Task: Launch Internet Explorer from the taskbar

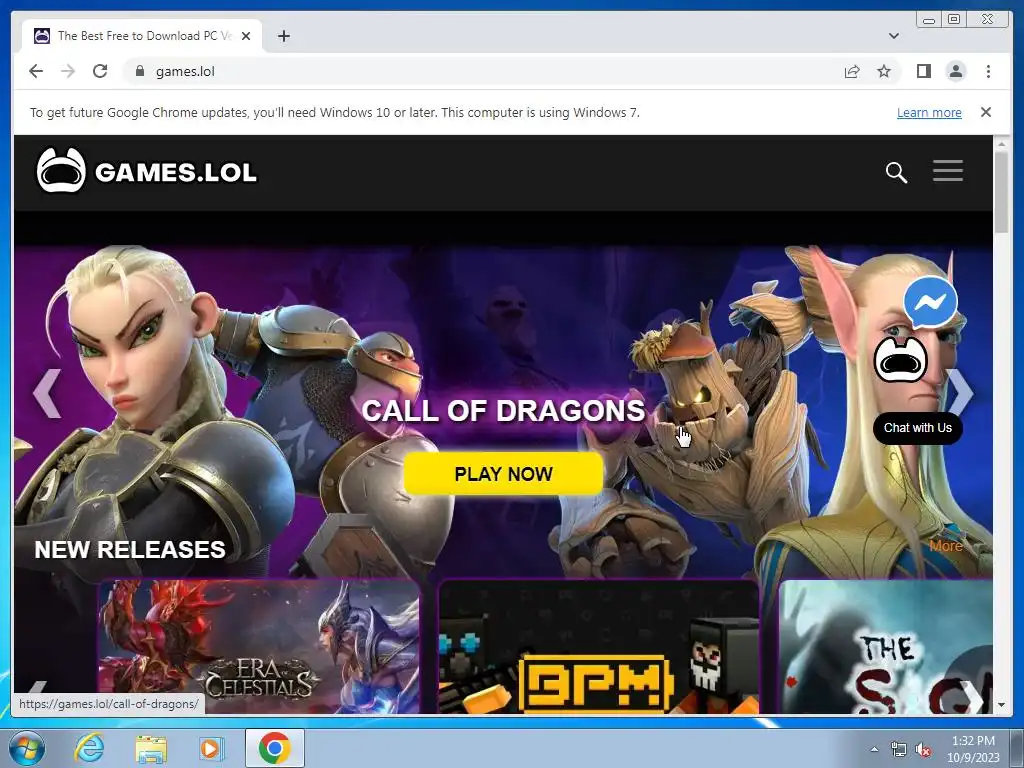Action: pos(89,748)
